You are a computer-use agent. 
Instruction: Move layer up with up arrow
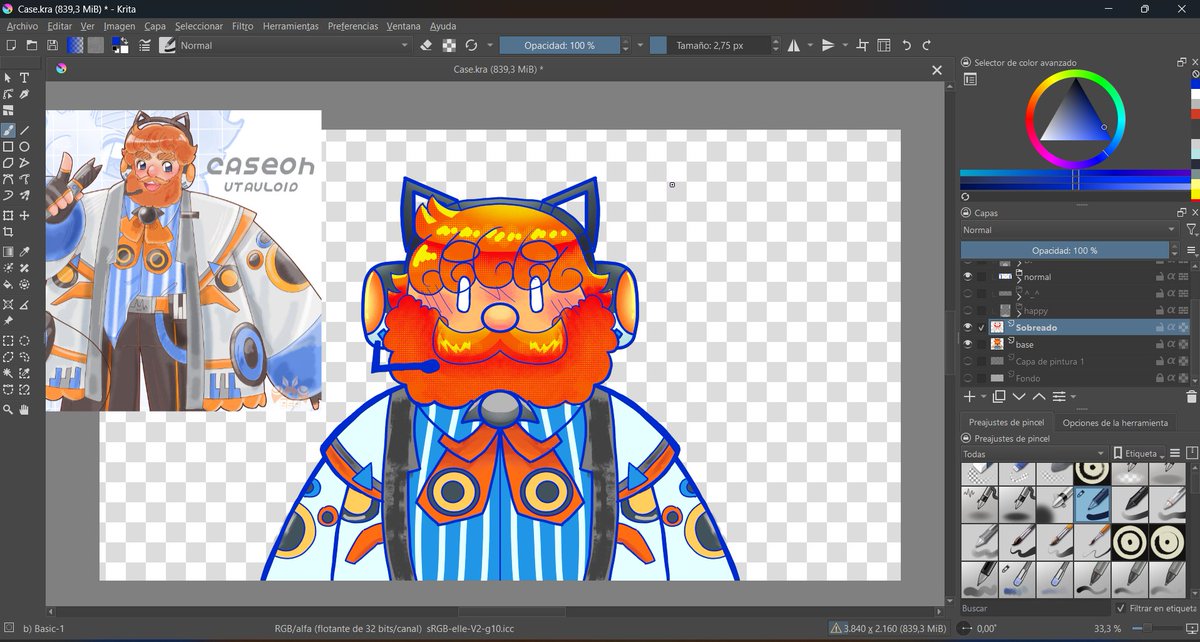tap(1039, 396)
